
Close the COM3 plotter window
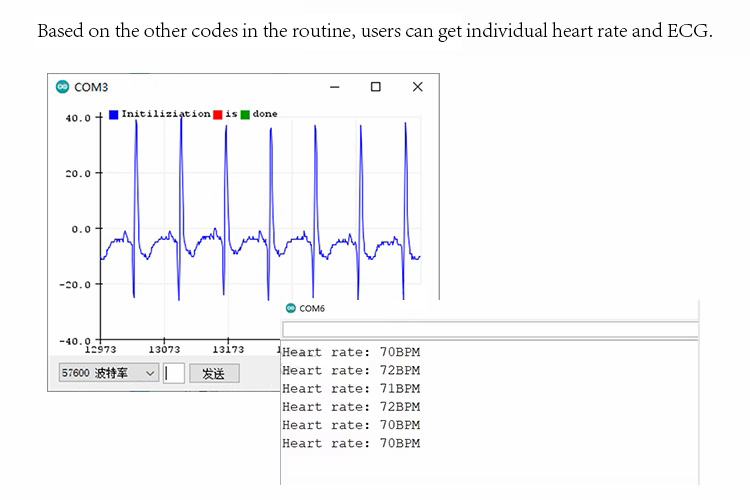(x=417, y=87)
